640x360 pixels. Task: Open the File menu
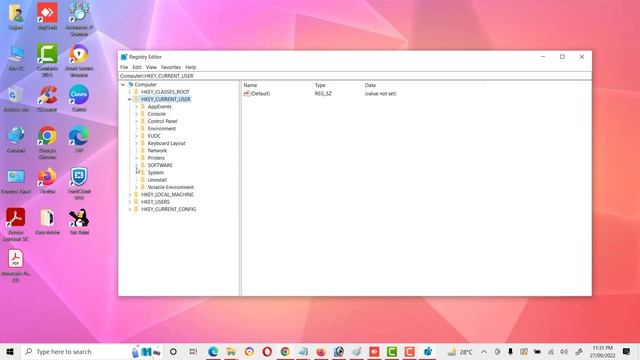click(124, 67)
